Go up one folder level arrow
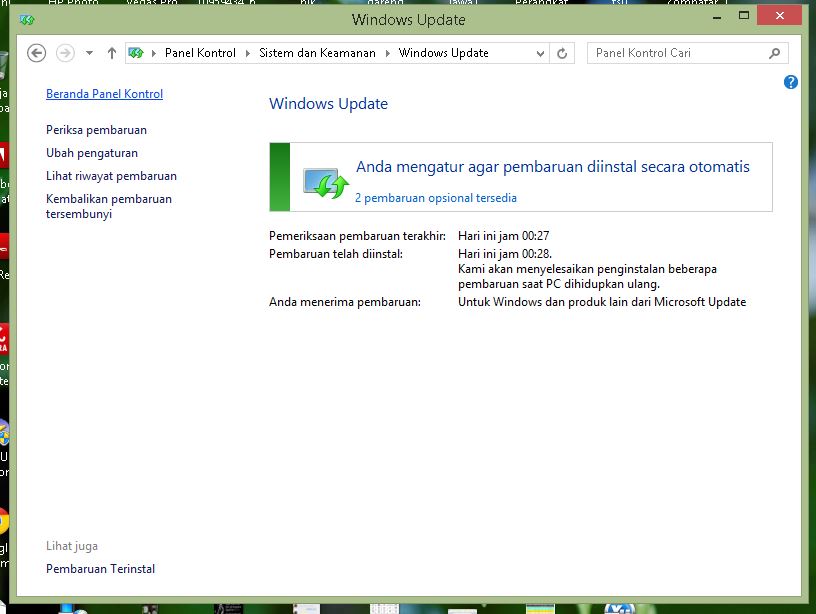816x614 pixels. pos(111,53)
